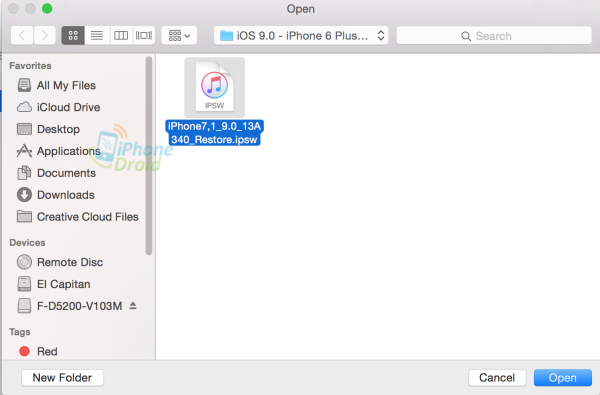Click the sidebar vertical scrollbar
600x395 pixels.
click(x=149, y=155)
